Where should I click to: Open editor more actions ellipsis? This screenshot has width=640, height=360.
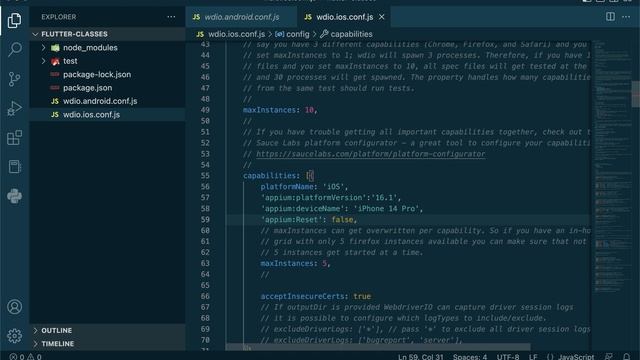pos(626,17)
